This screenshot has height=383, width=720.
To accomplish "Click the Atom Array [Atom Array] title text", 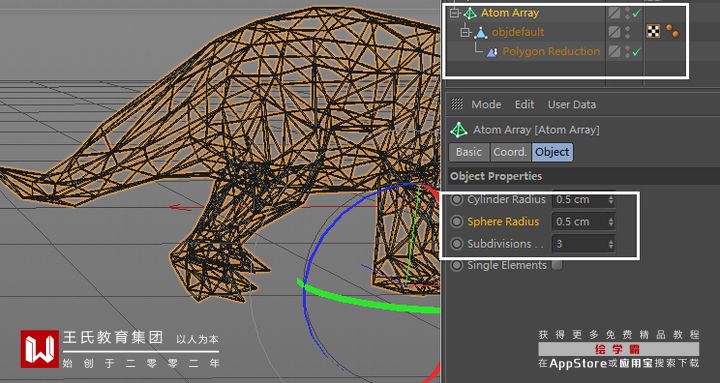I will tap(536, 130).
